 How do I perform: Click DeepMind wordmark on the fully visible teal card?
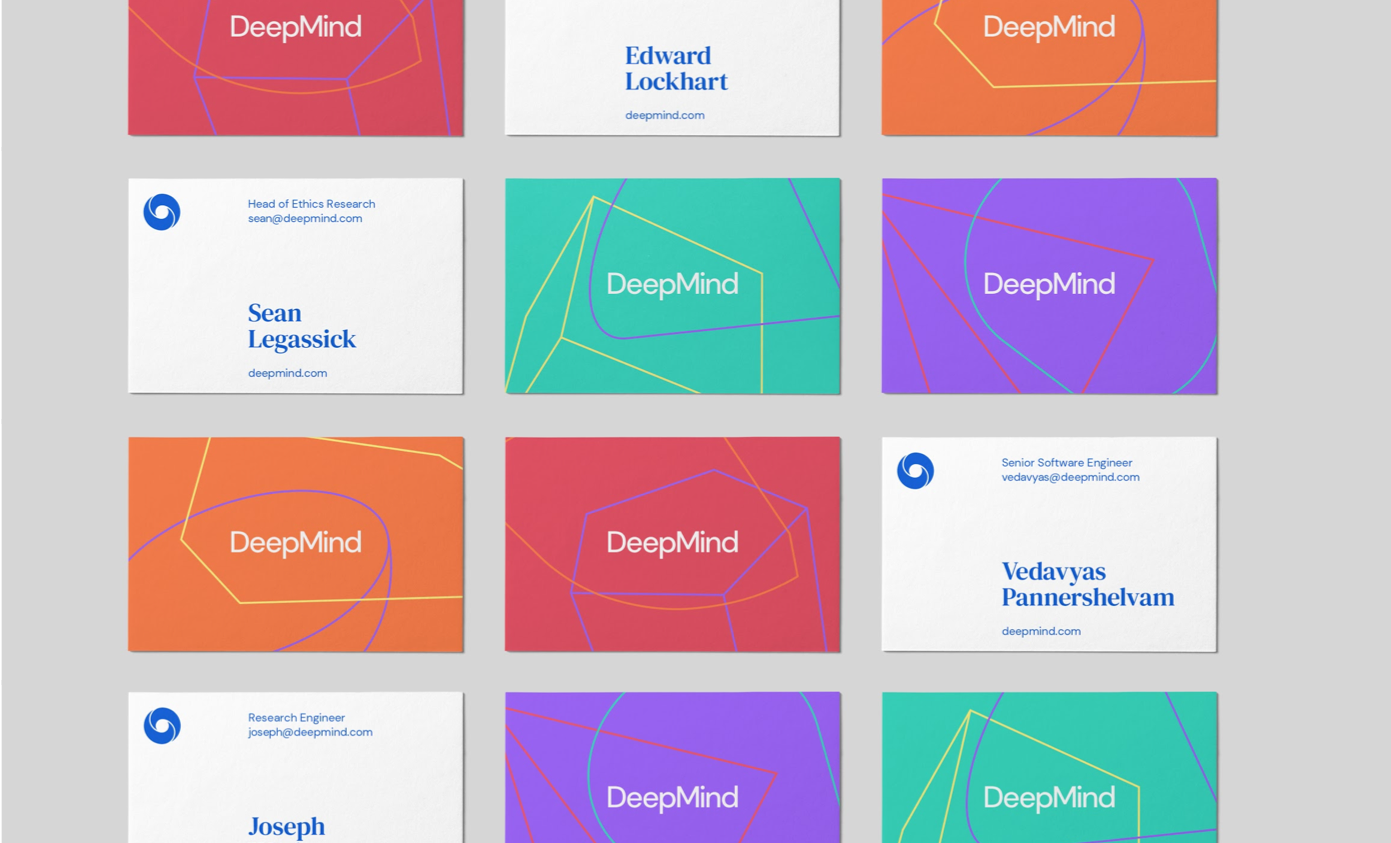click(672, 284)
